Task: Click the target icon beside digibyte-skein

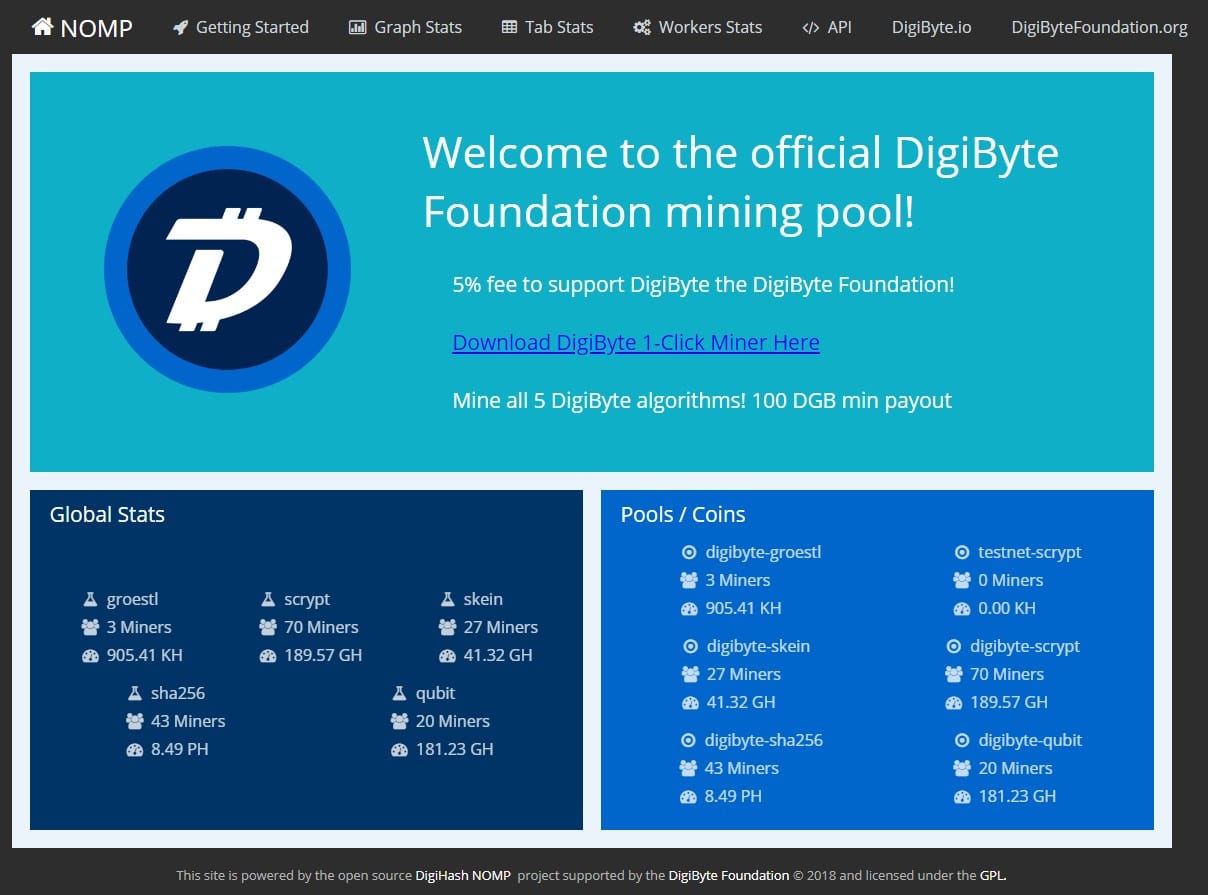Action: pos(689,647)
